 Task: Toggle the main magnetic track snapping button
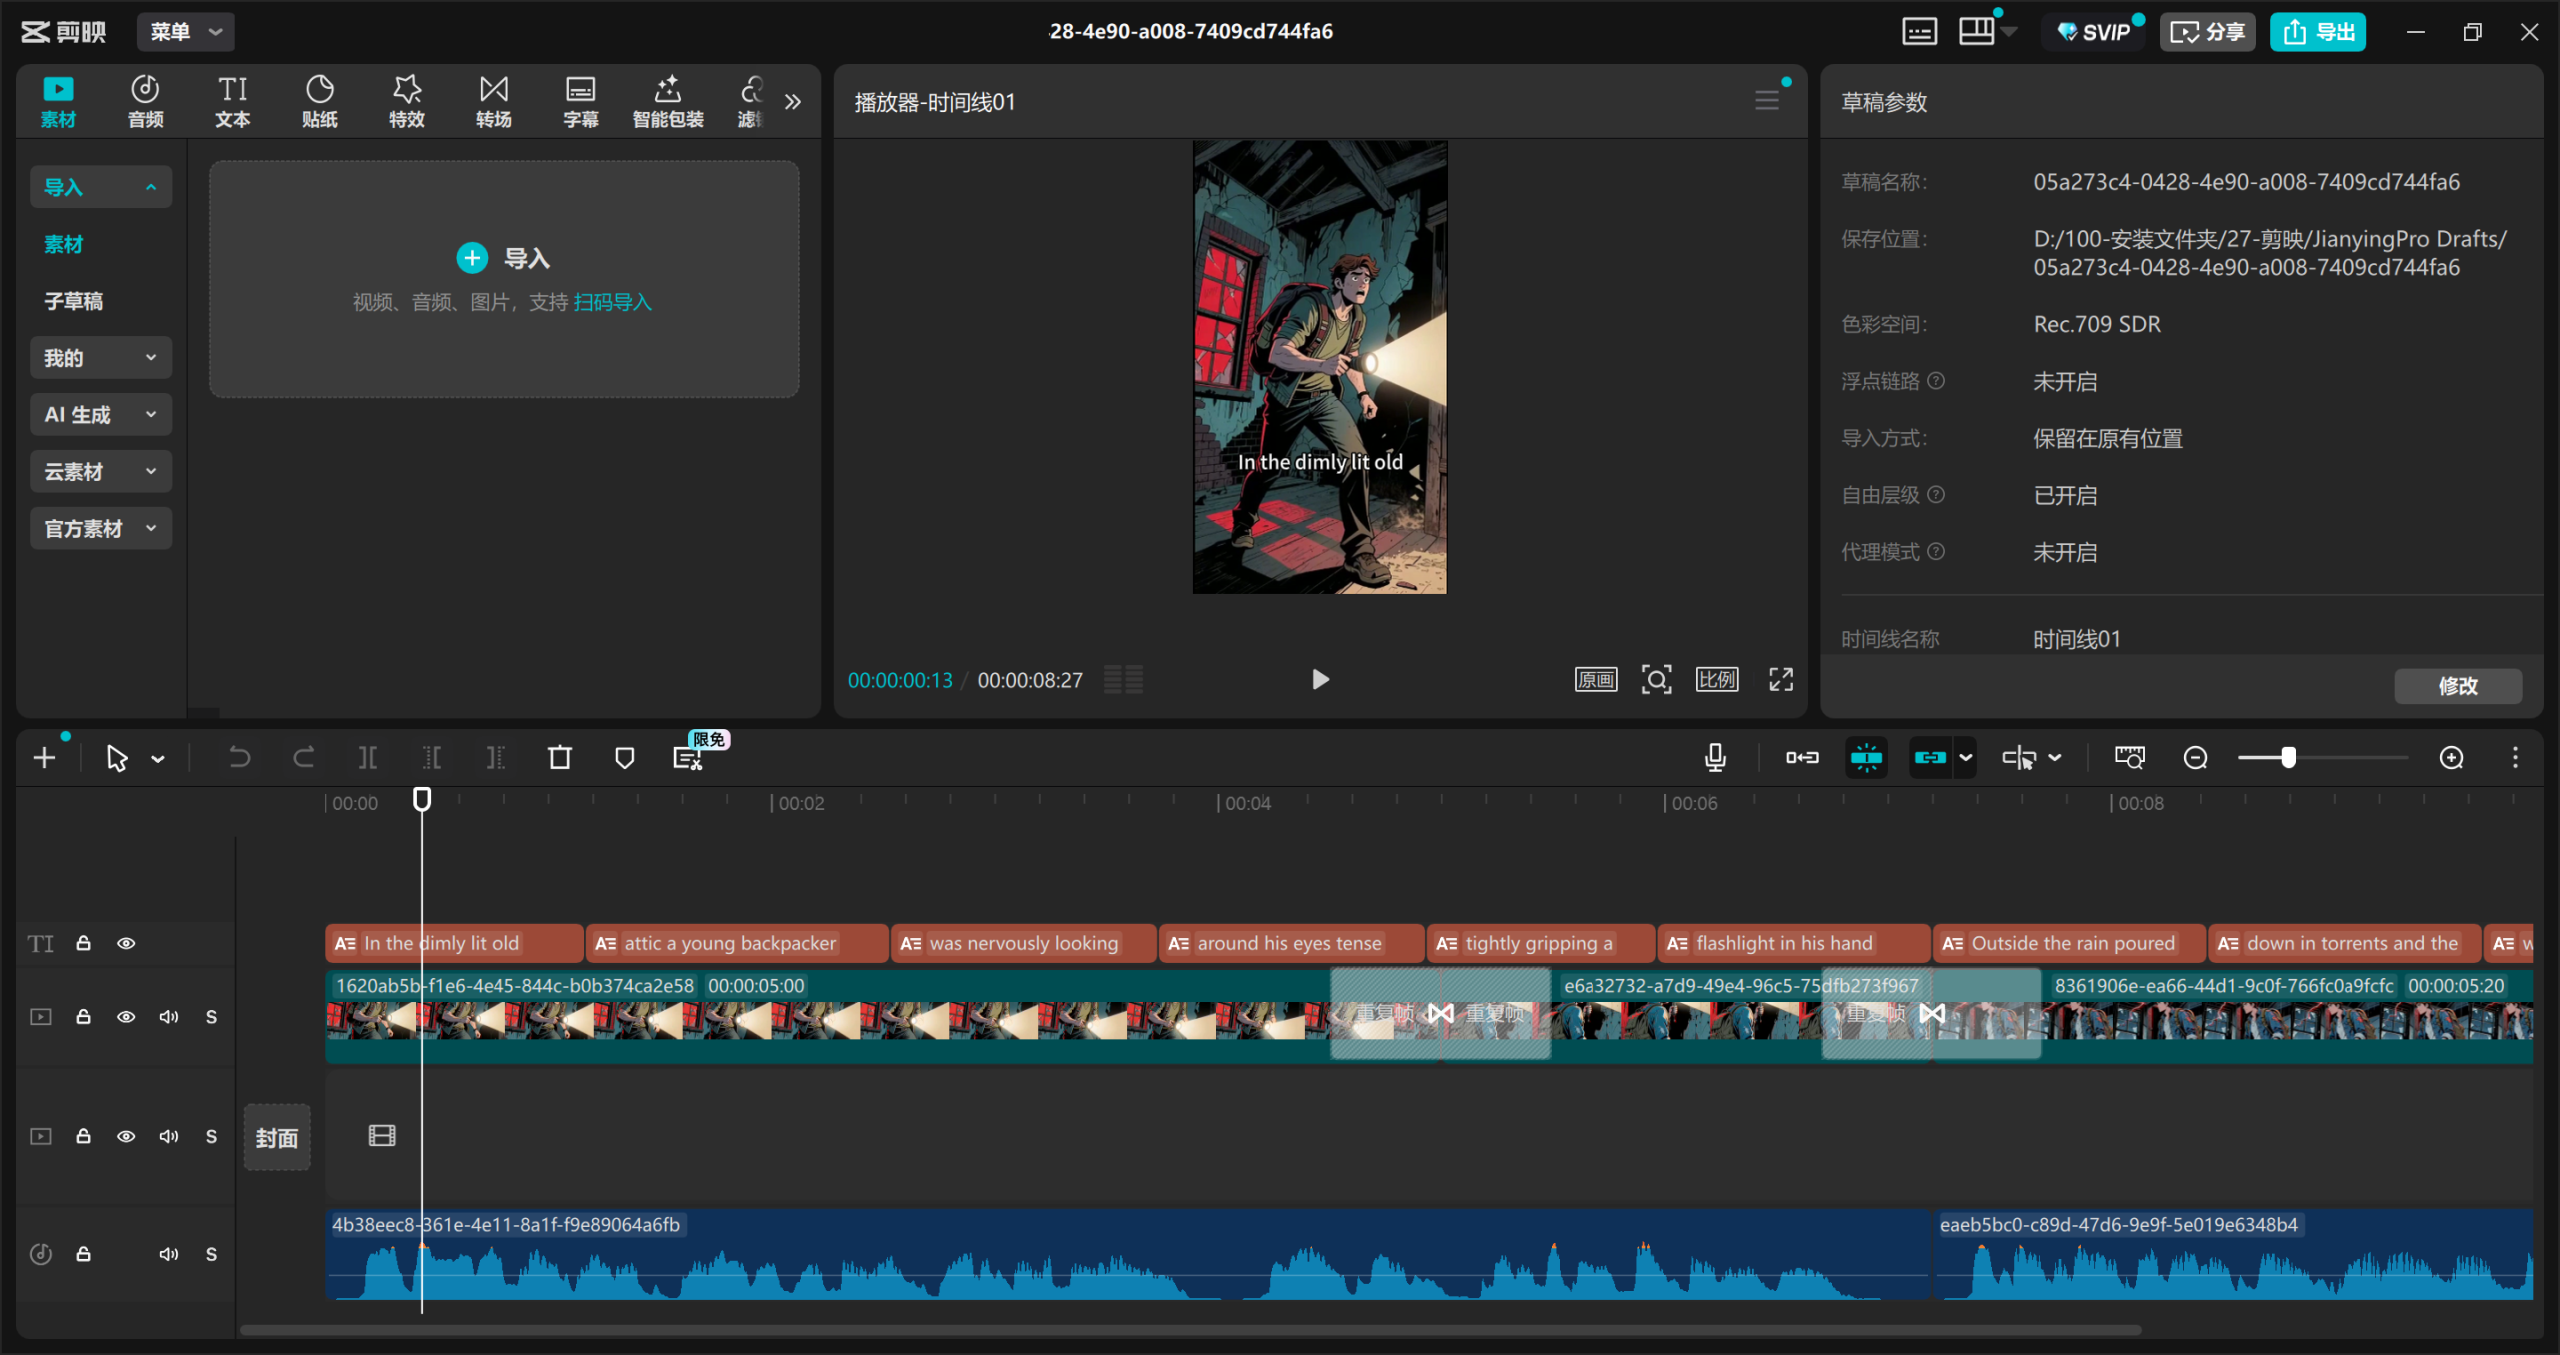(x=1802, y=758)
